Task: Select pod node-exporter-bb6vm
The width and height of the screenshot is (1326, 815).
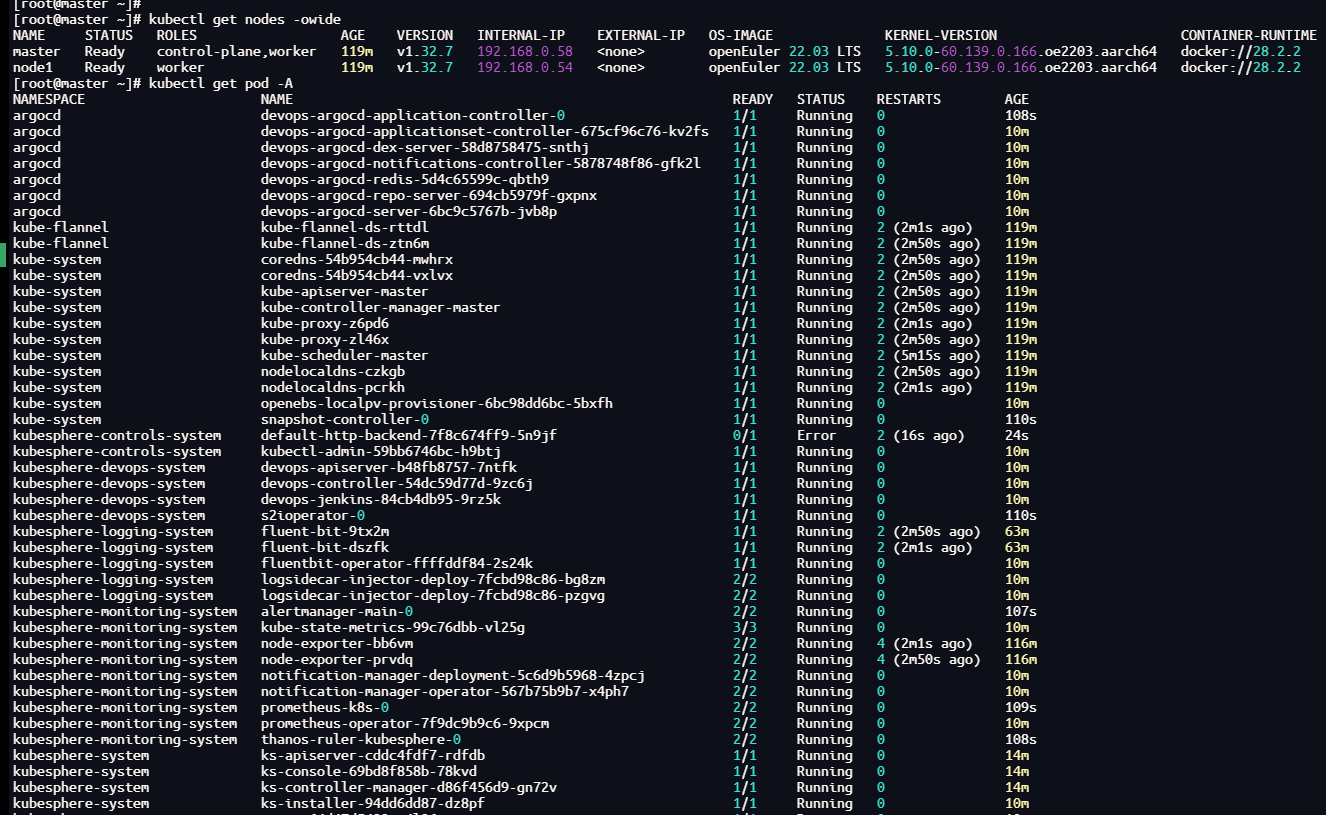Action: point(337,644)
